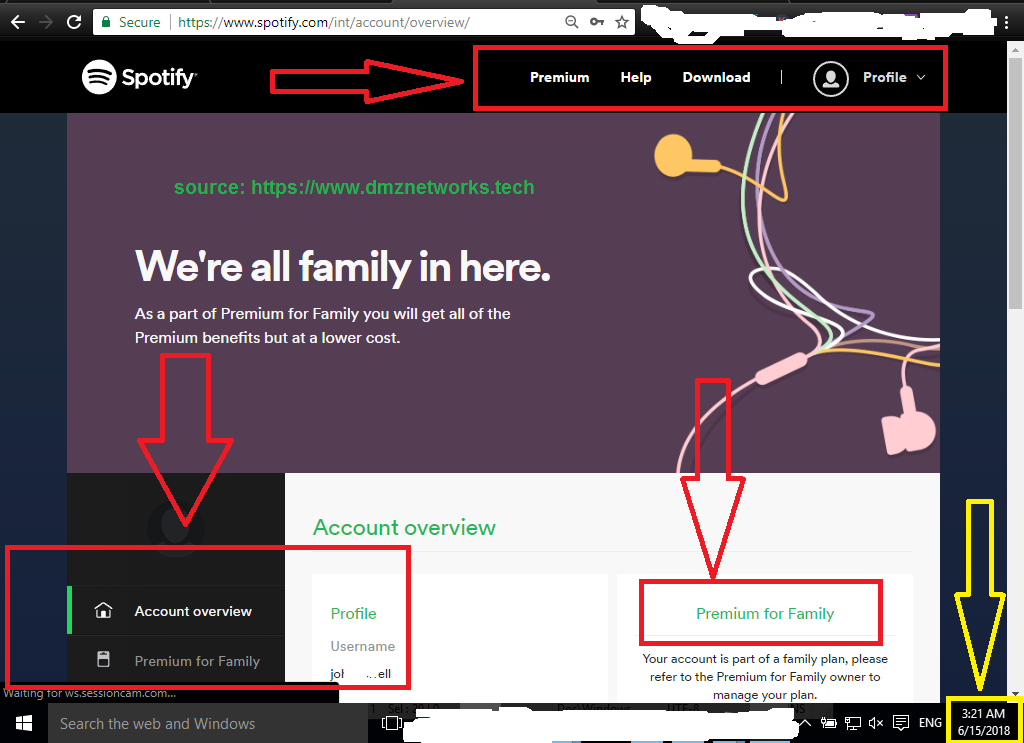Click the network tray icon

852,723
